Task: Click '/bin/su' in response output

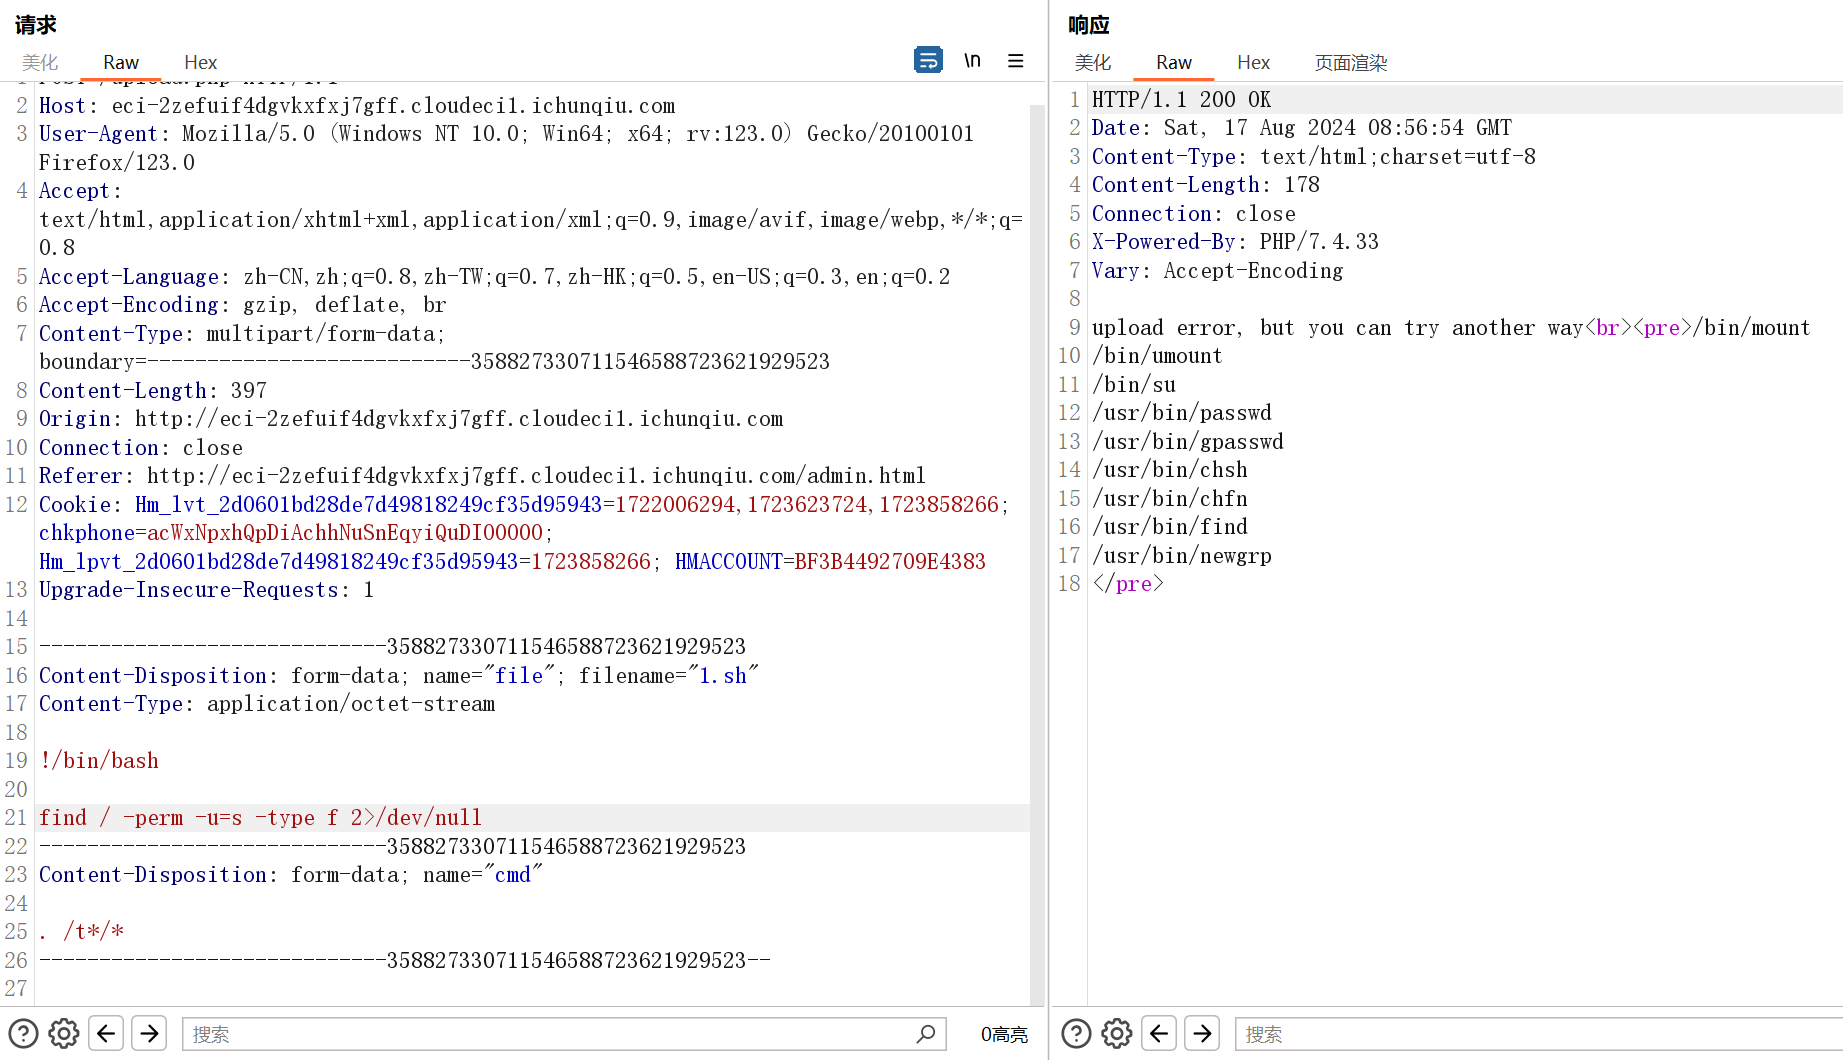Action: click(1134, 385)
